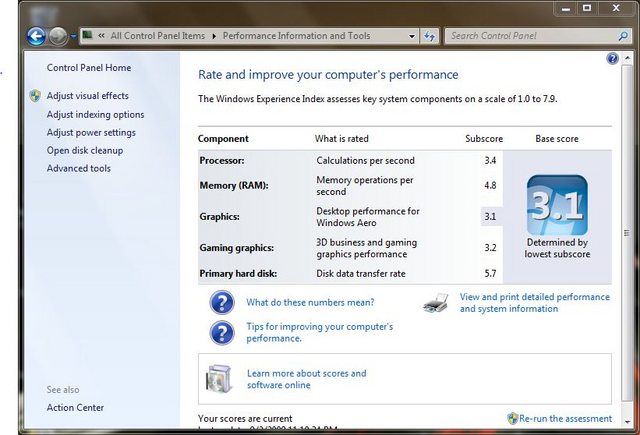Select All Control Panel Items breadcrumb
This screenshot has height=435, width=640.
(158, 36)
